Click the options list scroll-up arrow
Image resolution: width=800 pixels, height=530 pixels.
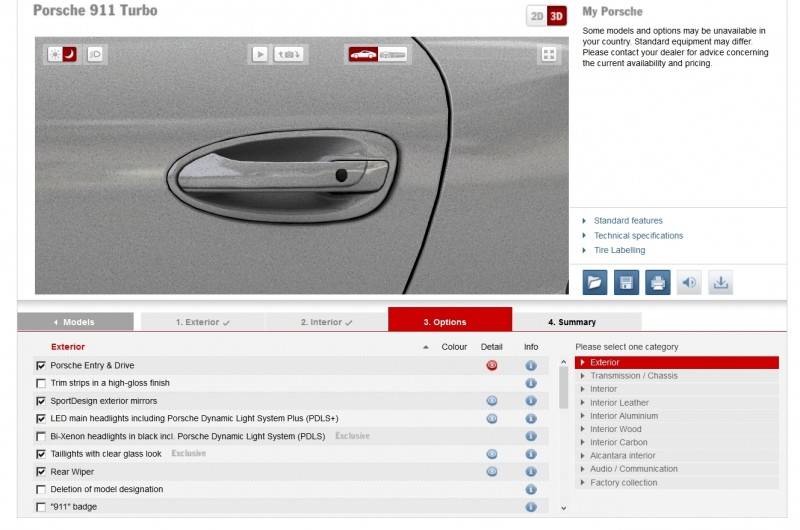(x=563, y=362)
